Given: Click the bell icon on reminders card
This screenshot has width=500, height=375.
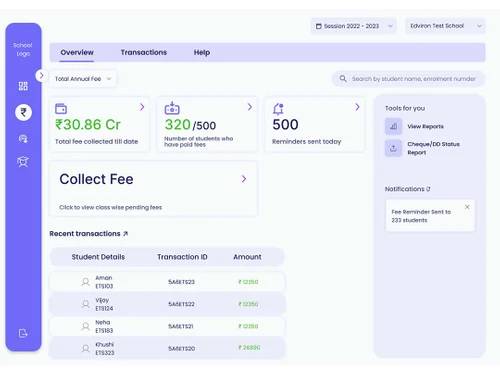Looking at the screenshot, I should pyautogui.click(x=278, y=109).
